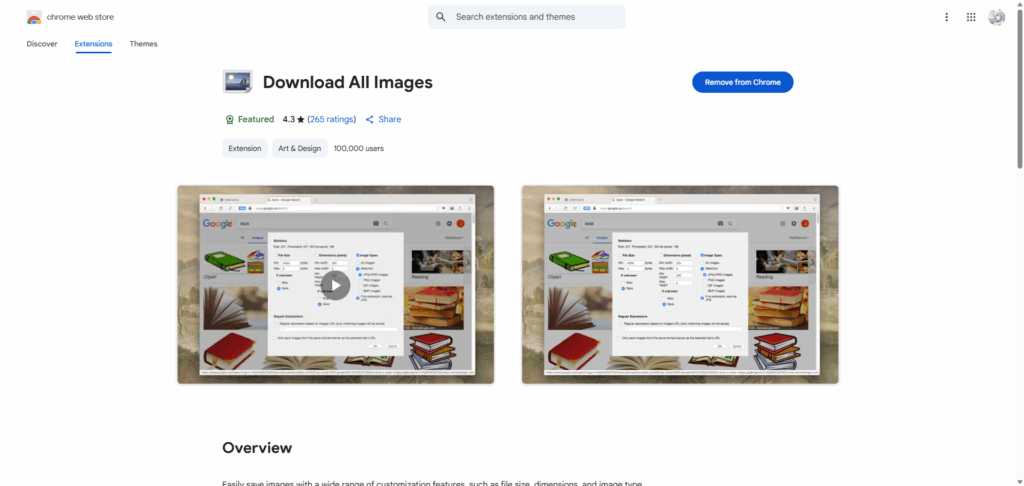The height and width of the screenshot is (486, 1024).
Task: Click the share icon next to Share
Action: [x=370, y=120]
